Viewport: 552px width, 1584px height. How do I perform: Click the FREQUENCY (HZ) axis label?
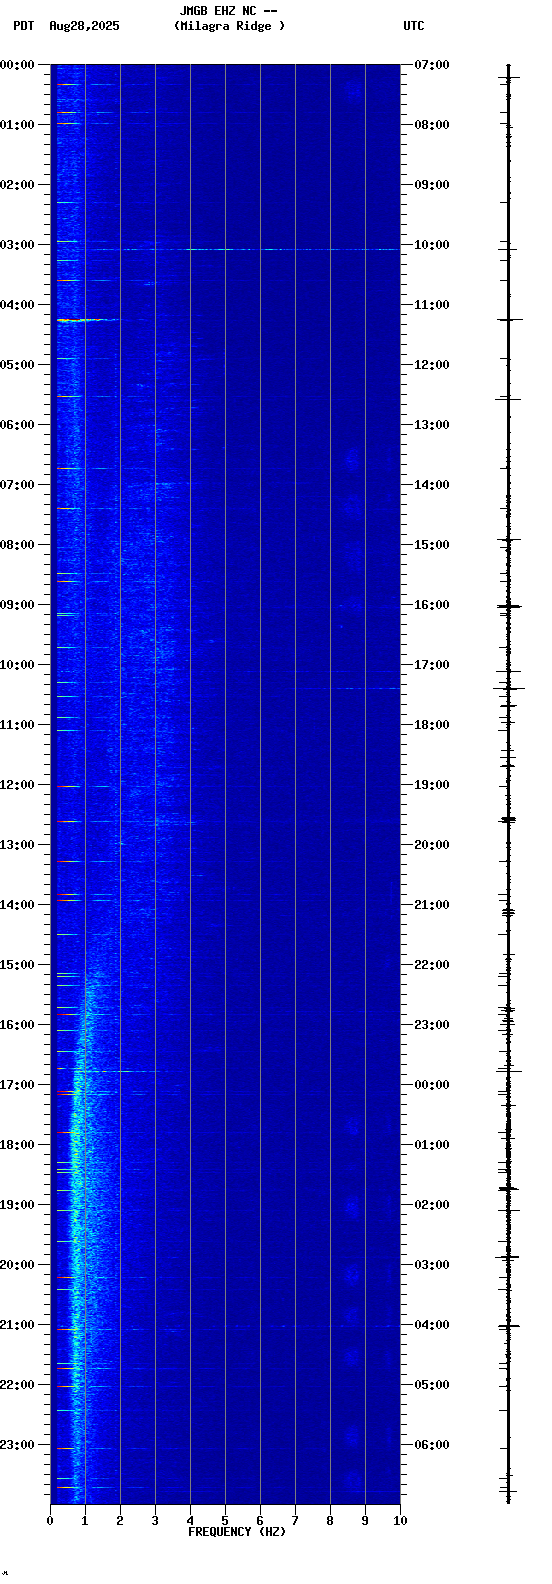[x=237, y=1532]
